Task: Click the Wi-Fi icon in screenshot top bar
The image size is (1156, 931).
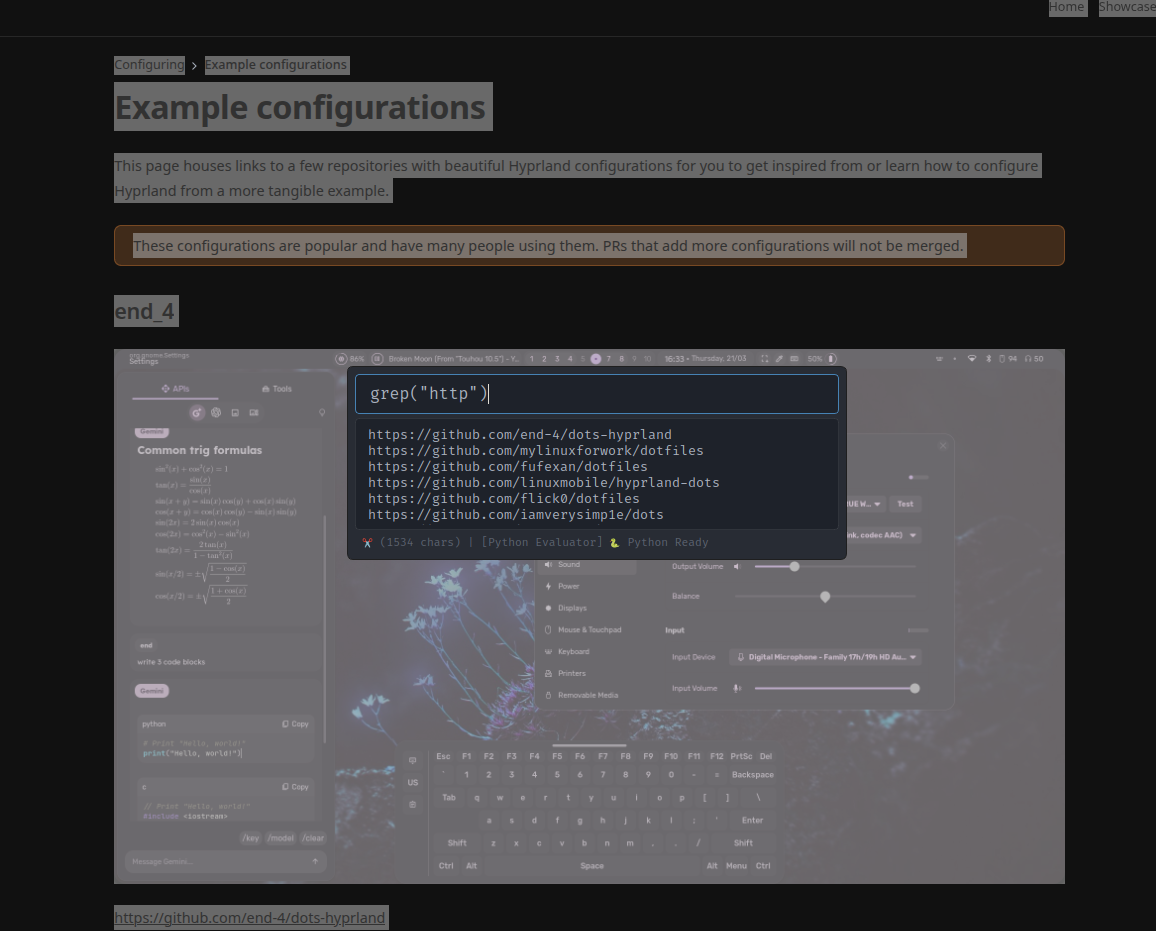Action: (972, 359)
